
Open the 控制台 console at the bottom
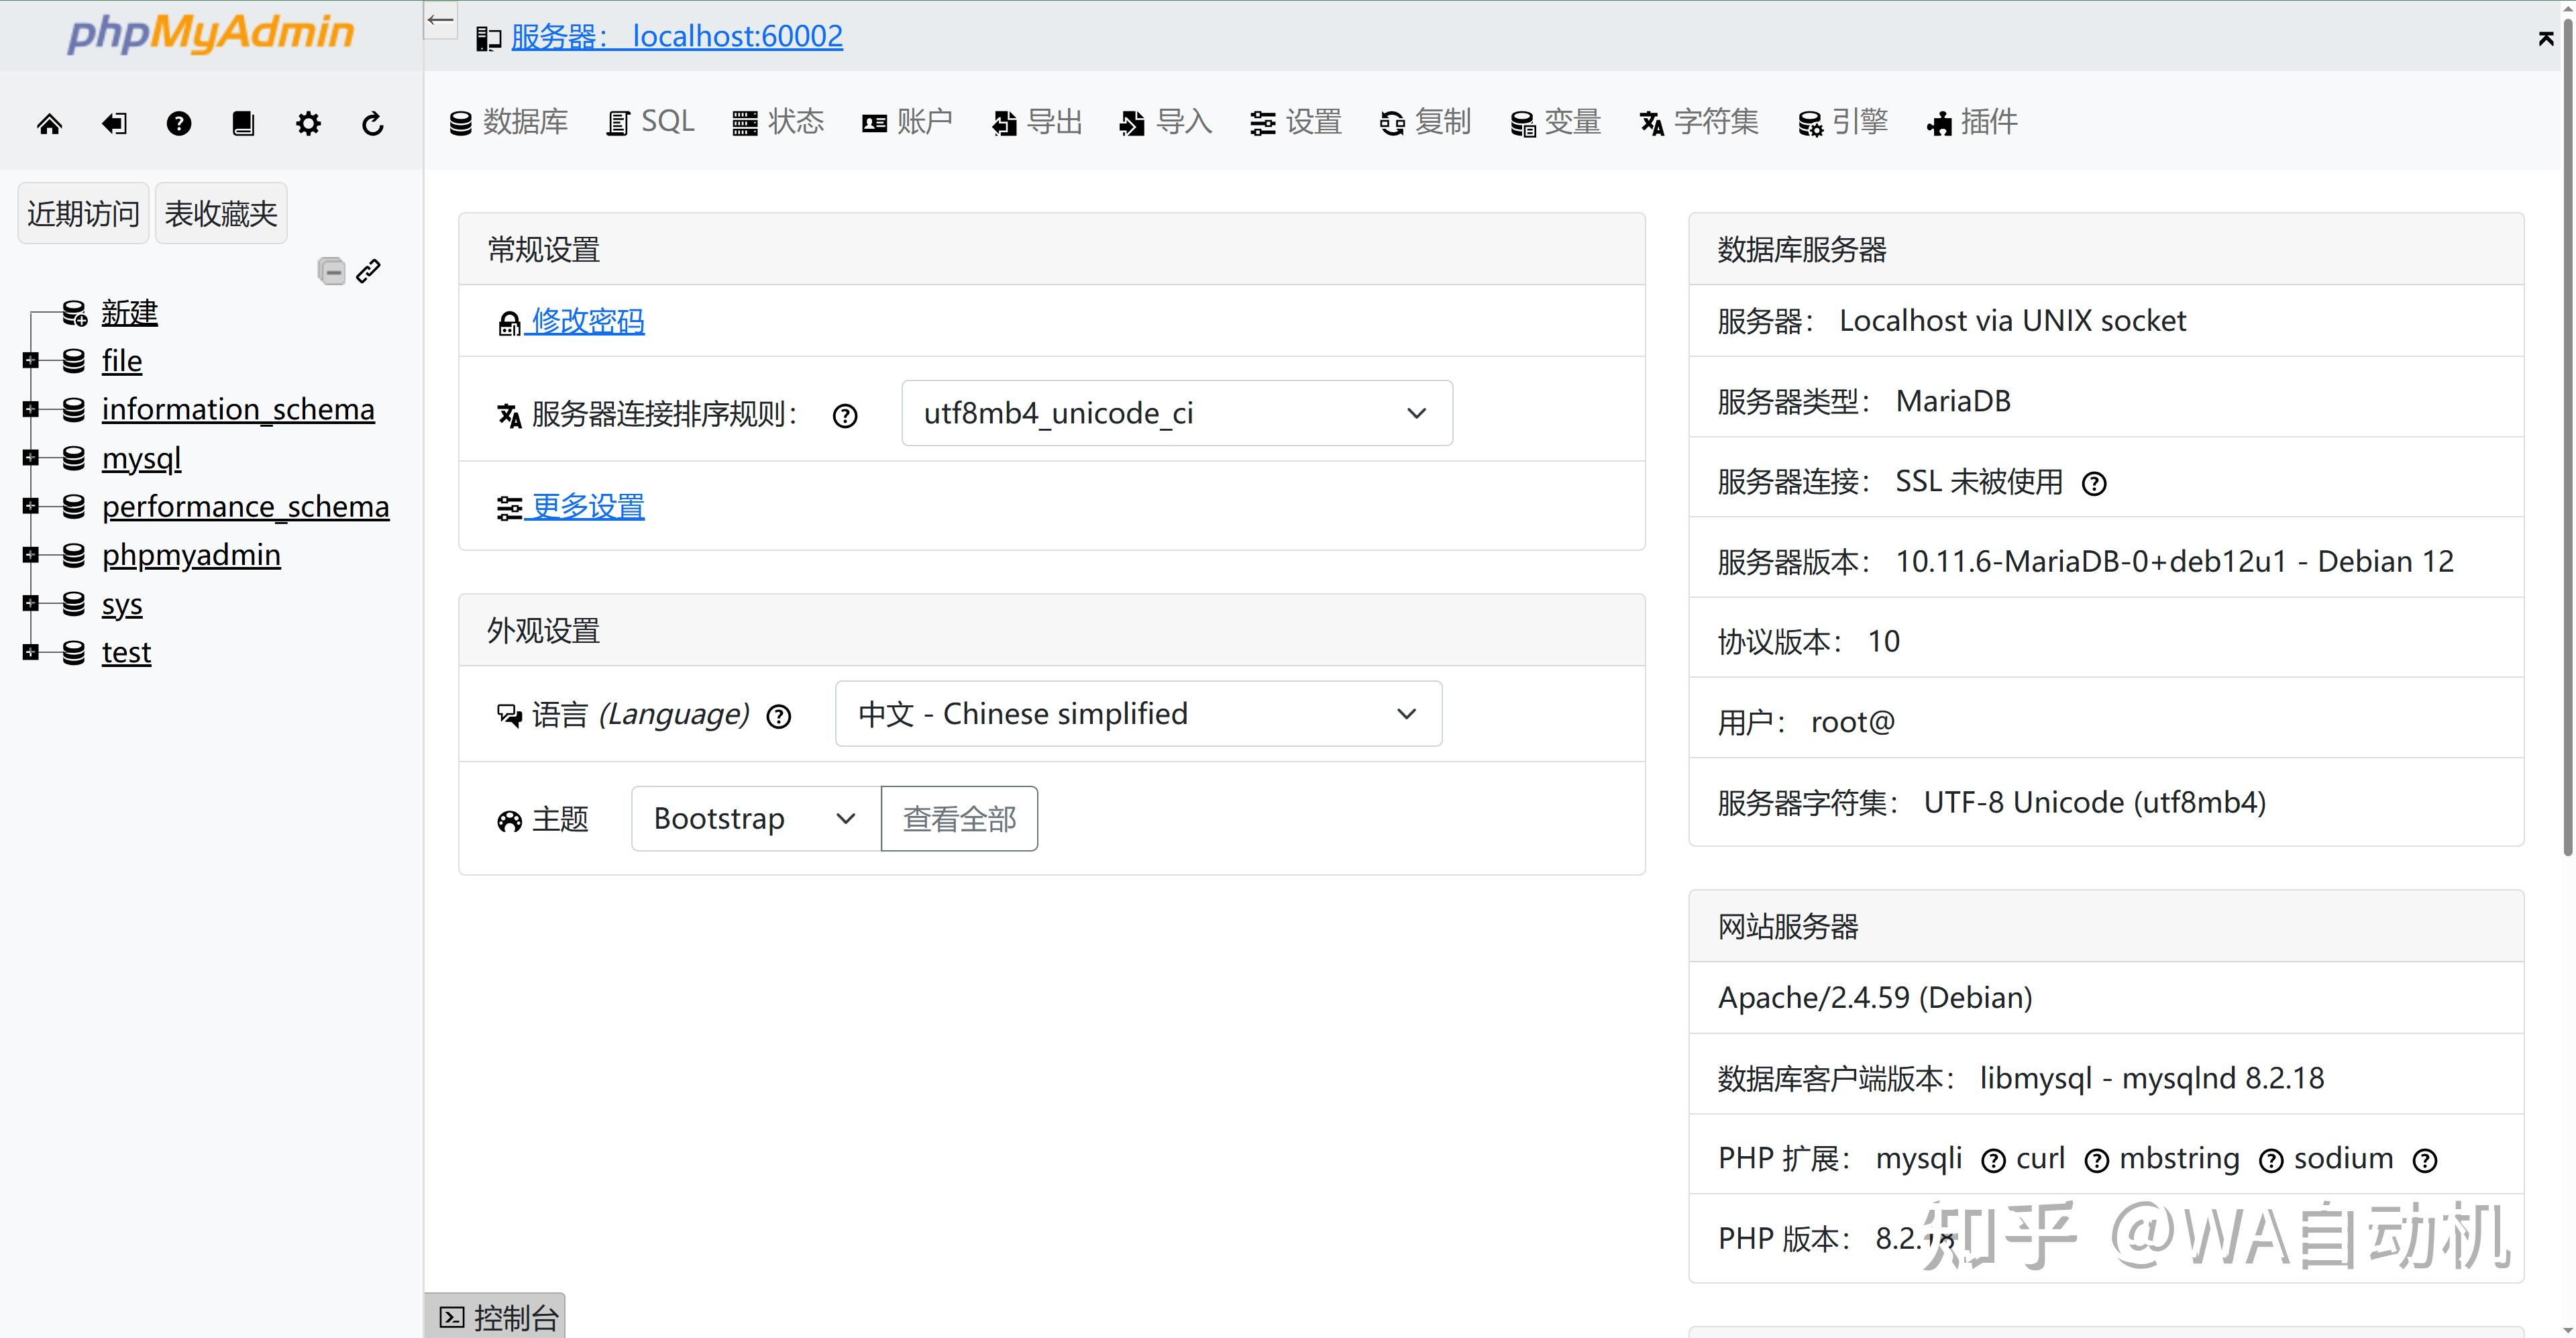(495, 1316)
